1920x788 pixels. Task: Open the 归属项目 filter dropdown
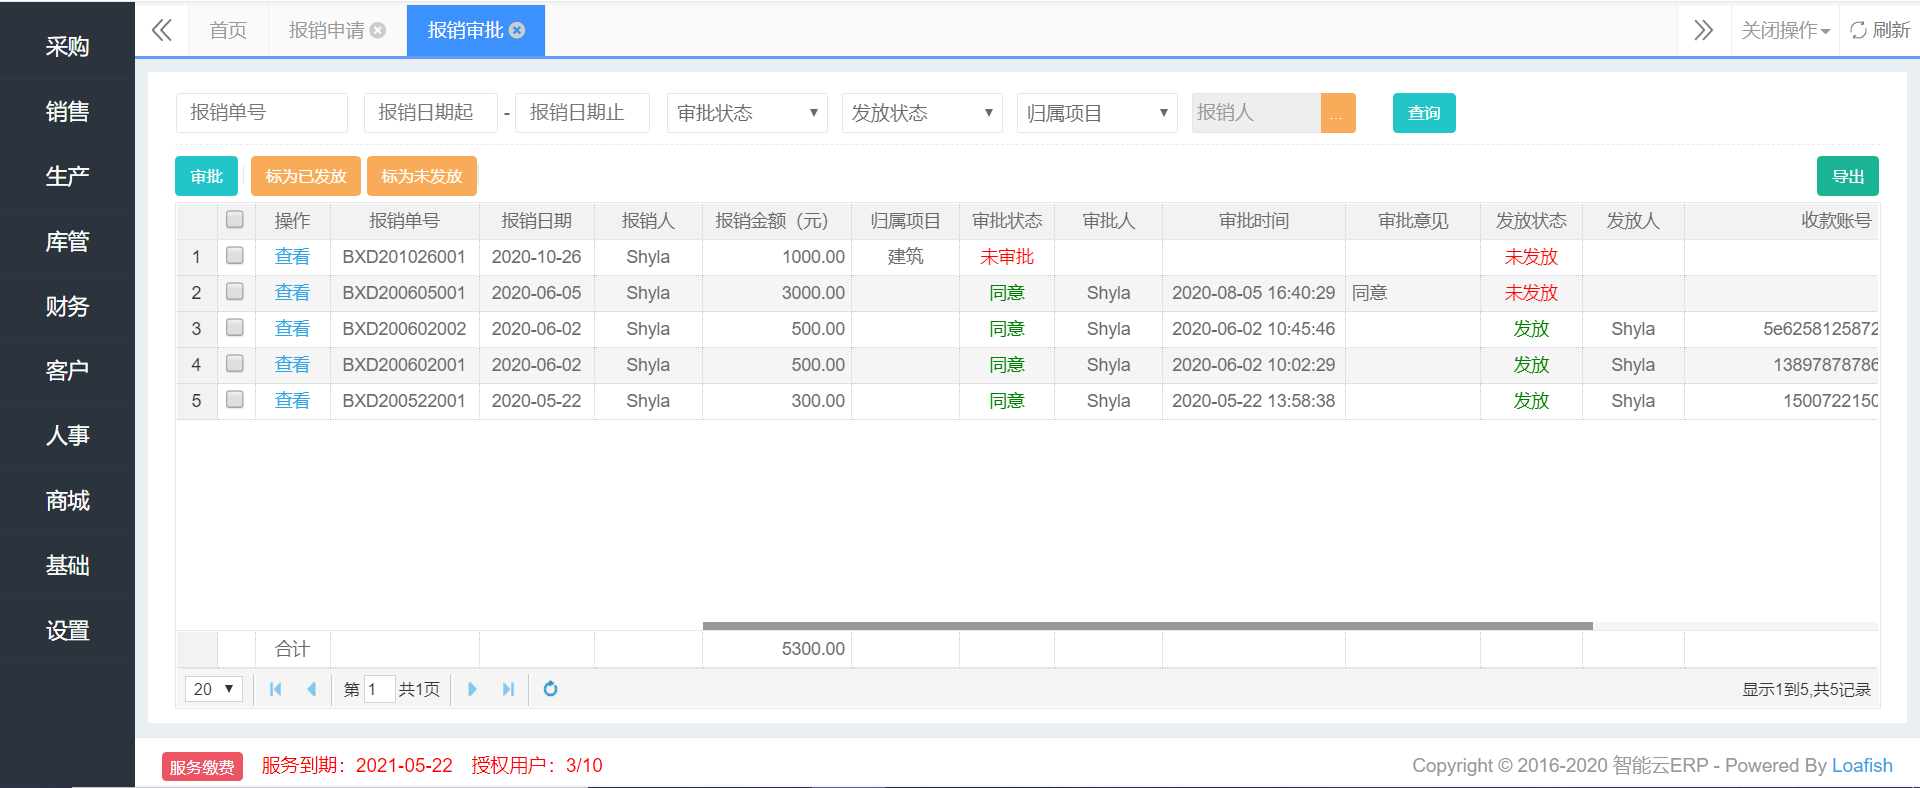[x=1097, y=113]
